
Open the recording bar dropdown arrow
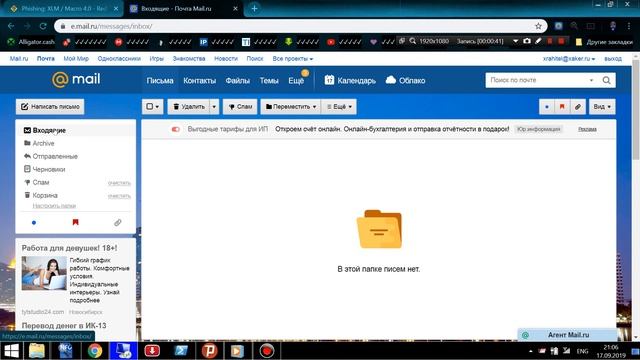(x=516, y=41)
